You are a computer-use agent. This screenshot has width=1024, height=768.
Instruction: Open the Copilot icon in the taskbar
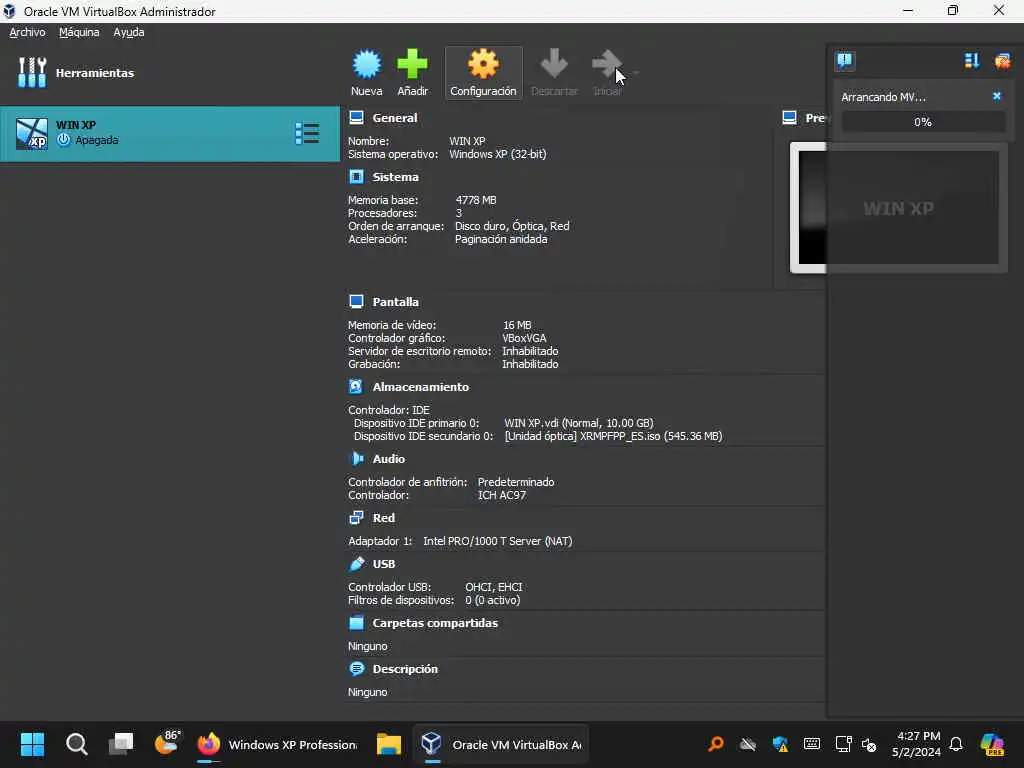click(992, 744)
